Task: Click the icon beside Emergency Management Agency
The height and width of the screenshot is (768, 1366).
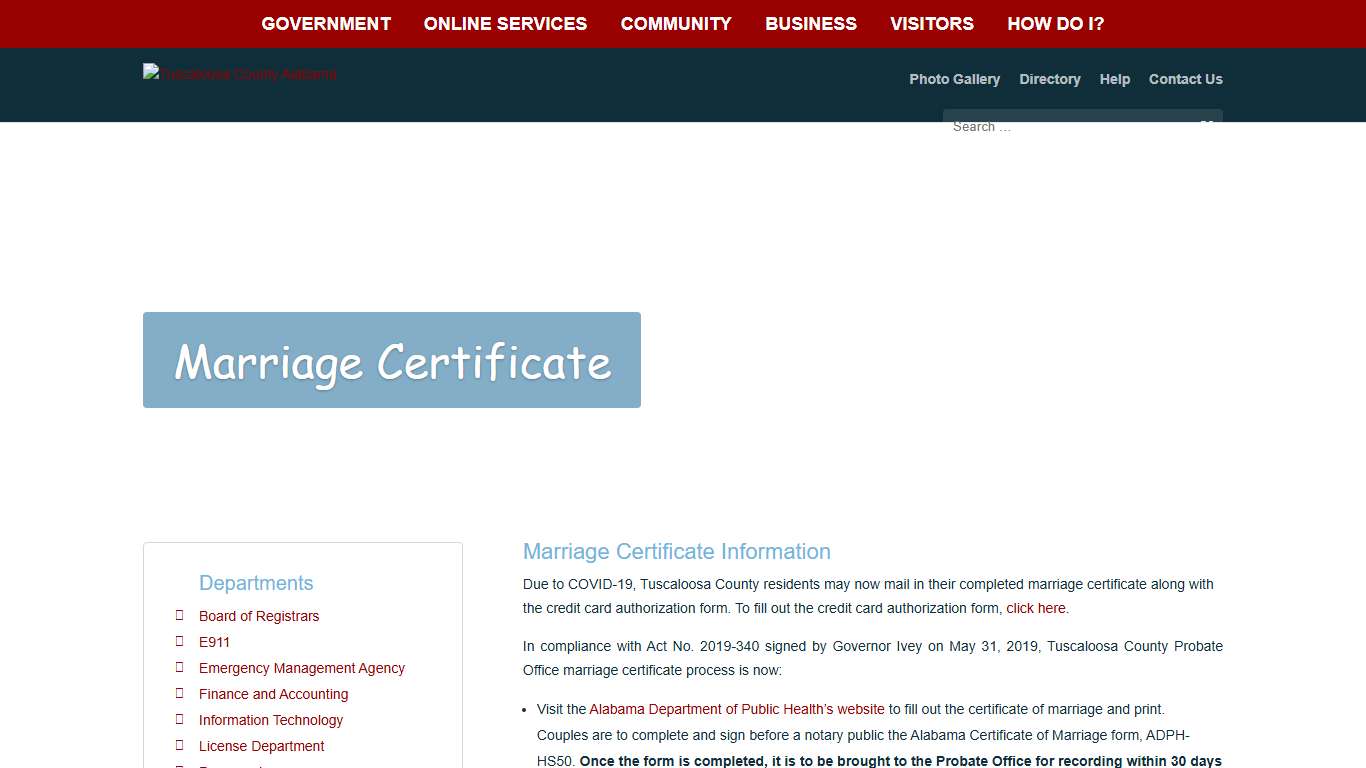Action: click(180, 668)
